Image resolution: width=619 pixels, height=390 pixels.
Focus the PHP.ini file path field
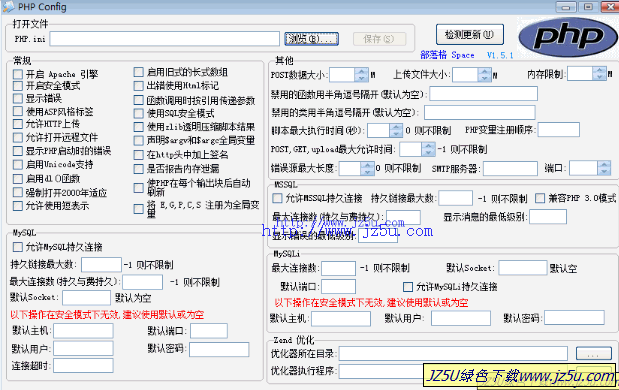(165, 39)
